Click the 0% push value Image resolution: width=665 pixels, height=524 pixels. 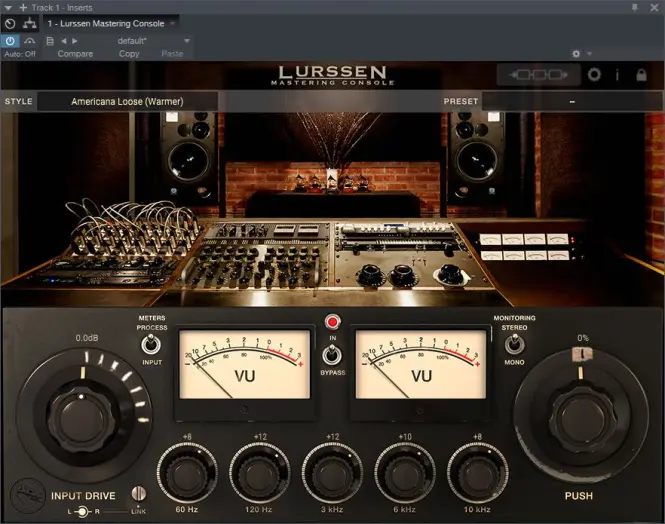point(583,338)
